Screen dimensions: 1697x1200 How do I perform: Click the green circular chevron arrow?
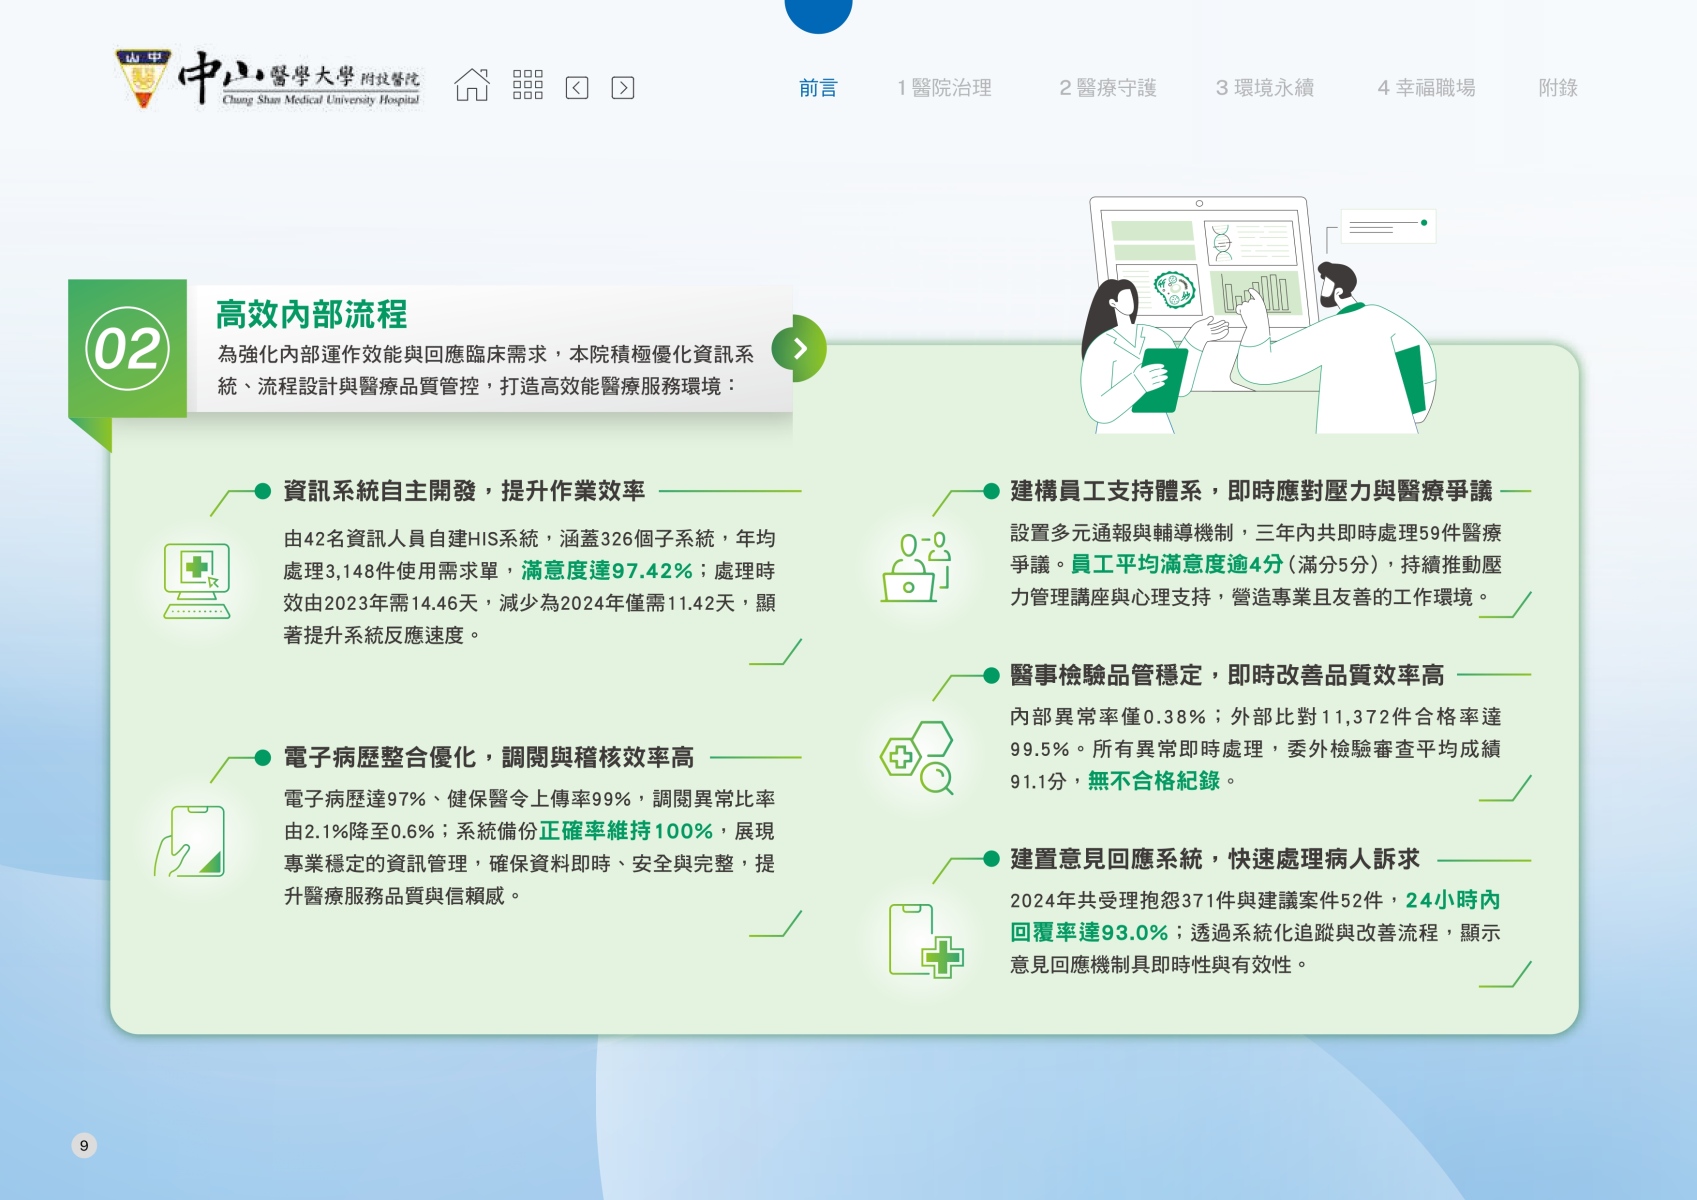tap(800, 348)
